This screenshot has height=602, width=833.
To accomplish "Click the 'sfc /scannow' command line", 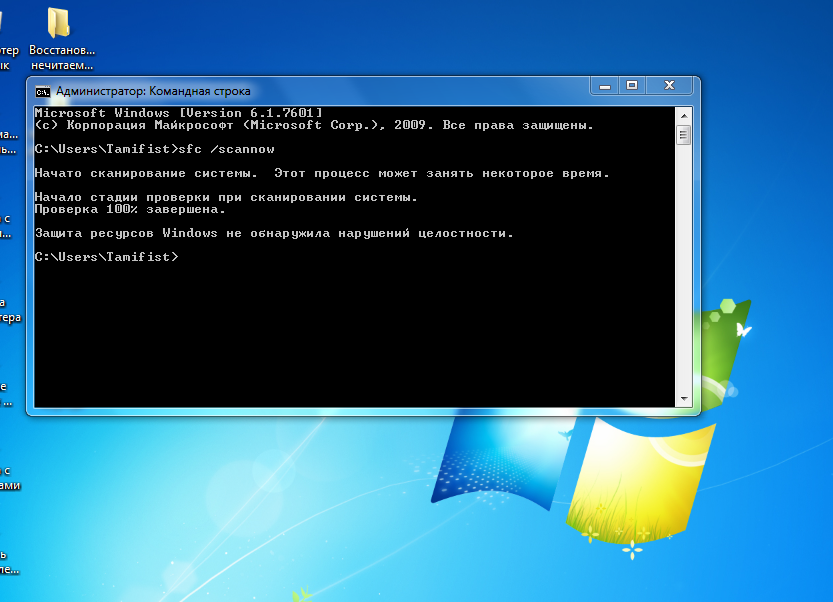I will coord(154,149).
